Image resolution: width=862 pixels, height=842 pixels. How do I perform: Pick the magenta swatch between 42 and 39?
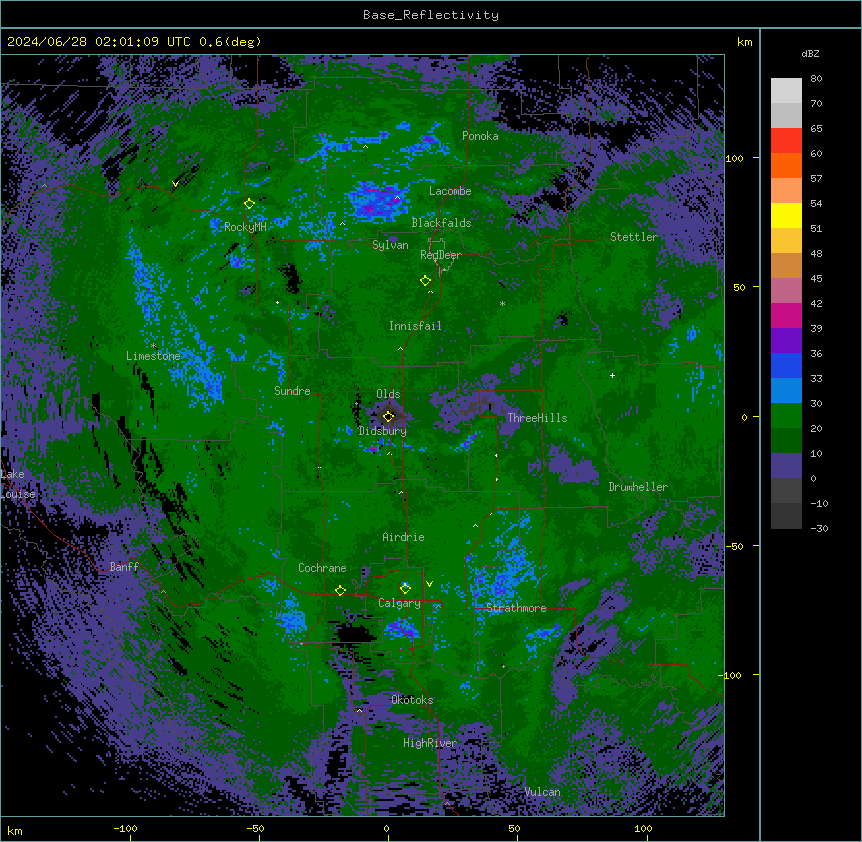(786, 315)
